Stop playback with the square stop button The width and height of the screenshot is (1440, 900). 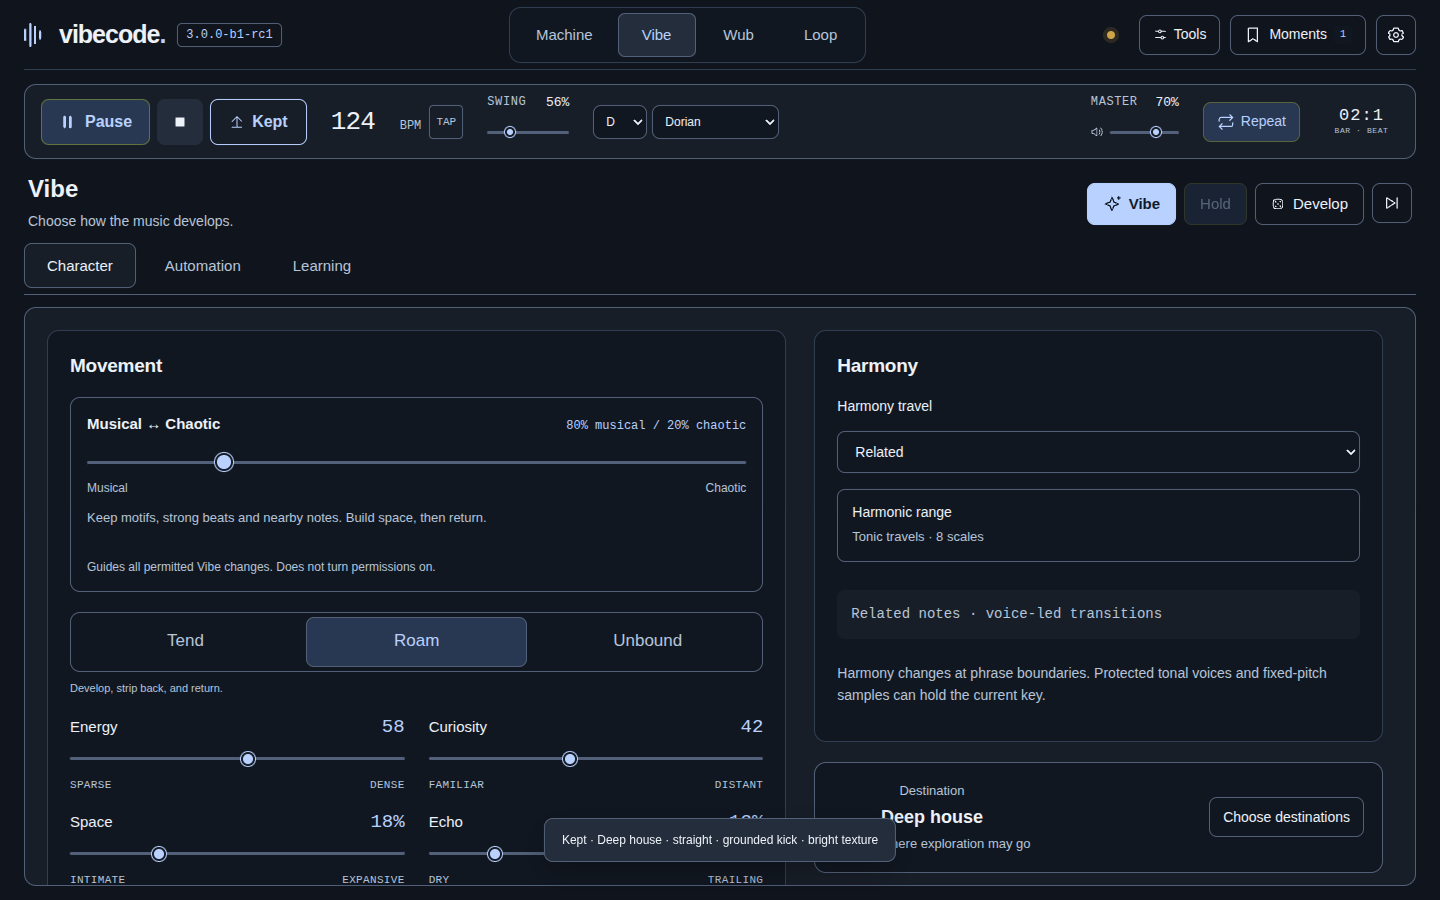coord(180,122)
